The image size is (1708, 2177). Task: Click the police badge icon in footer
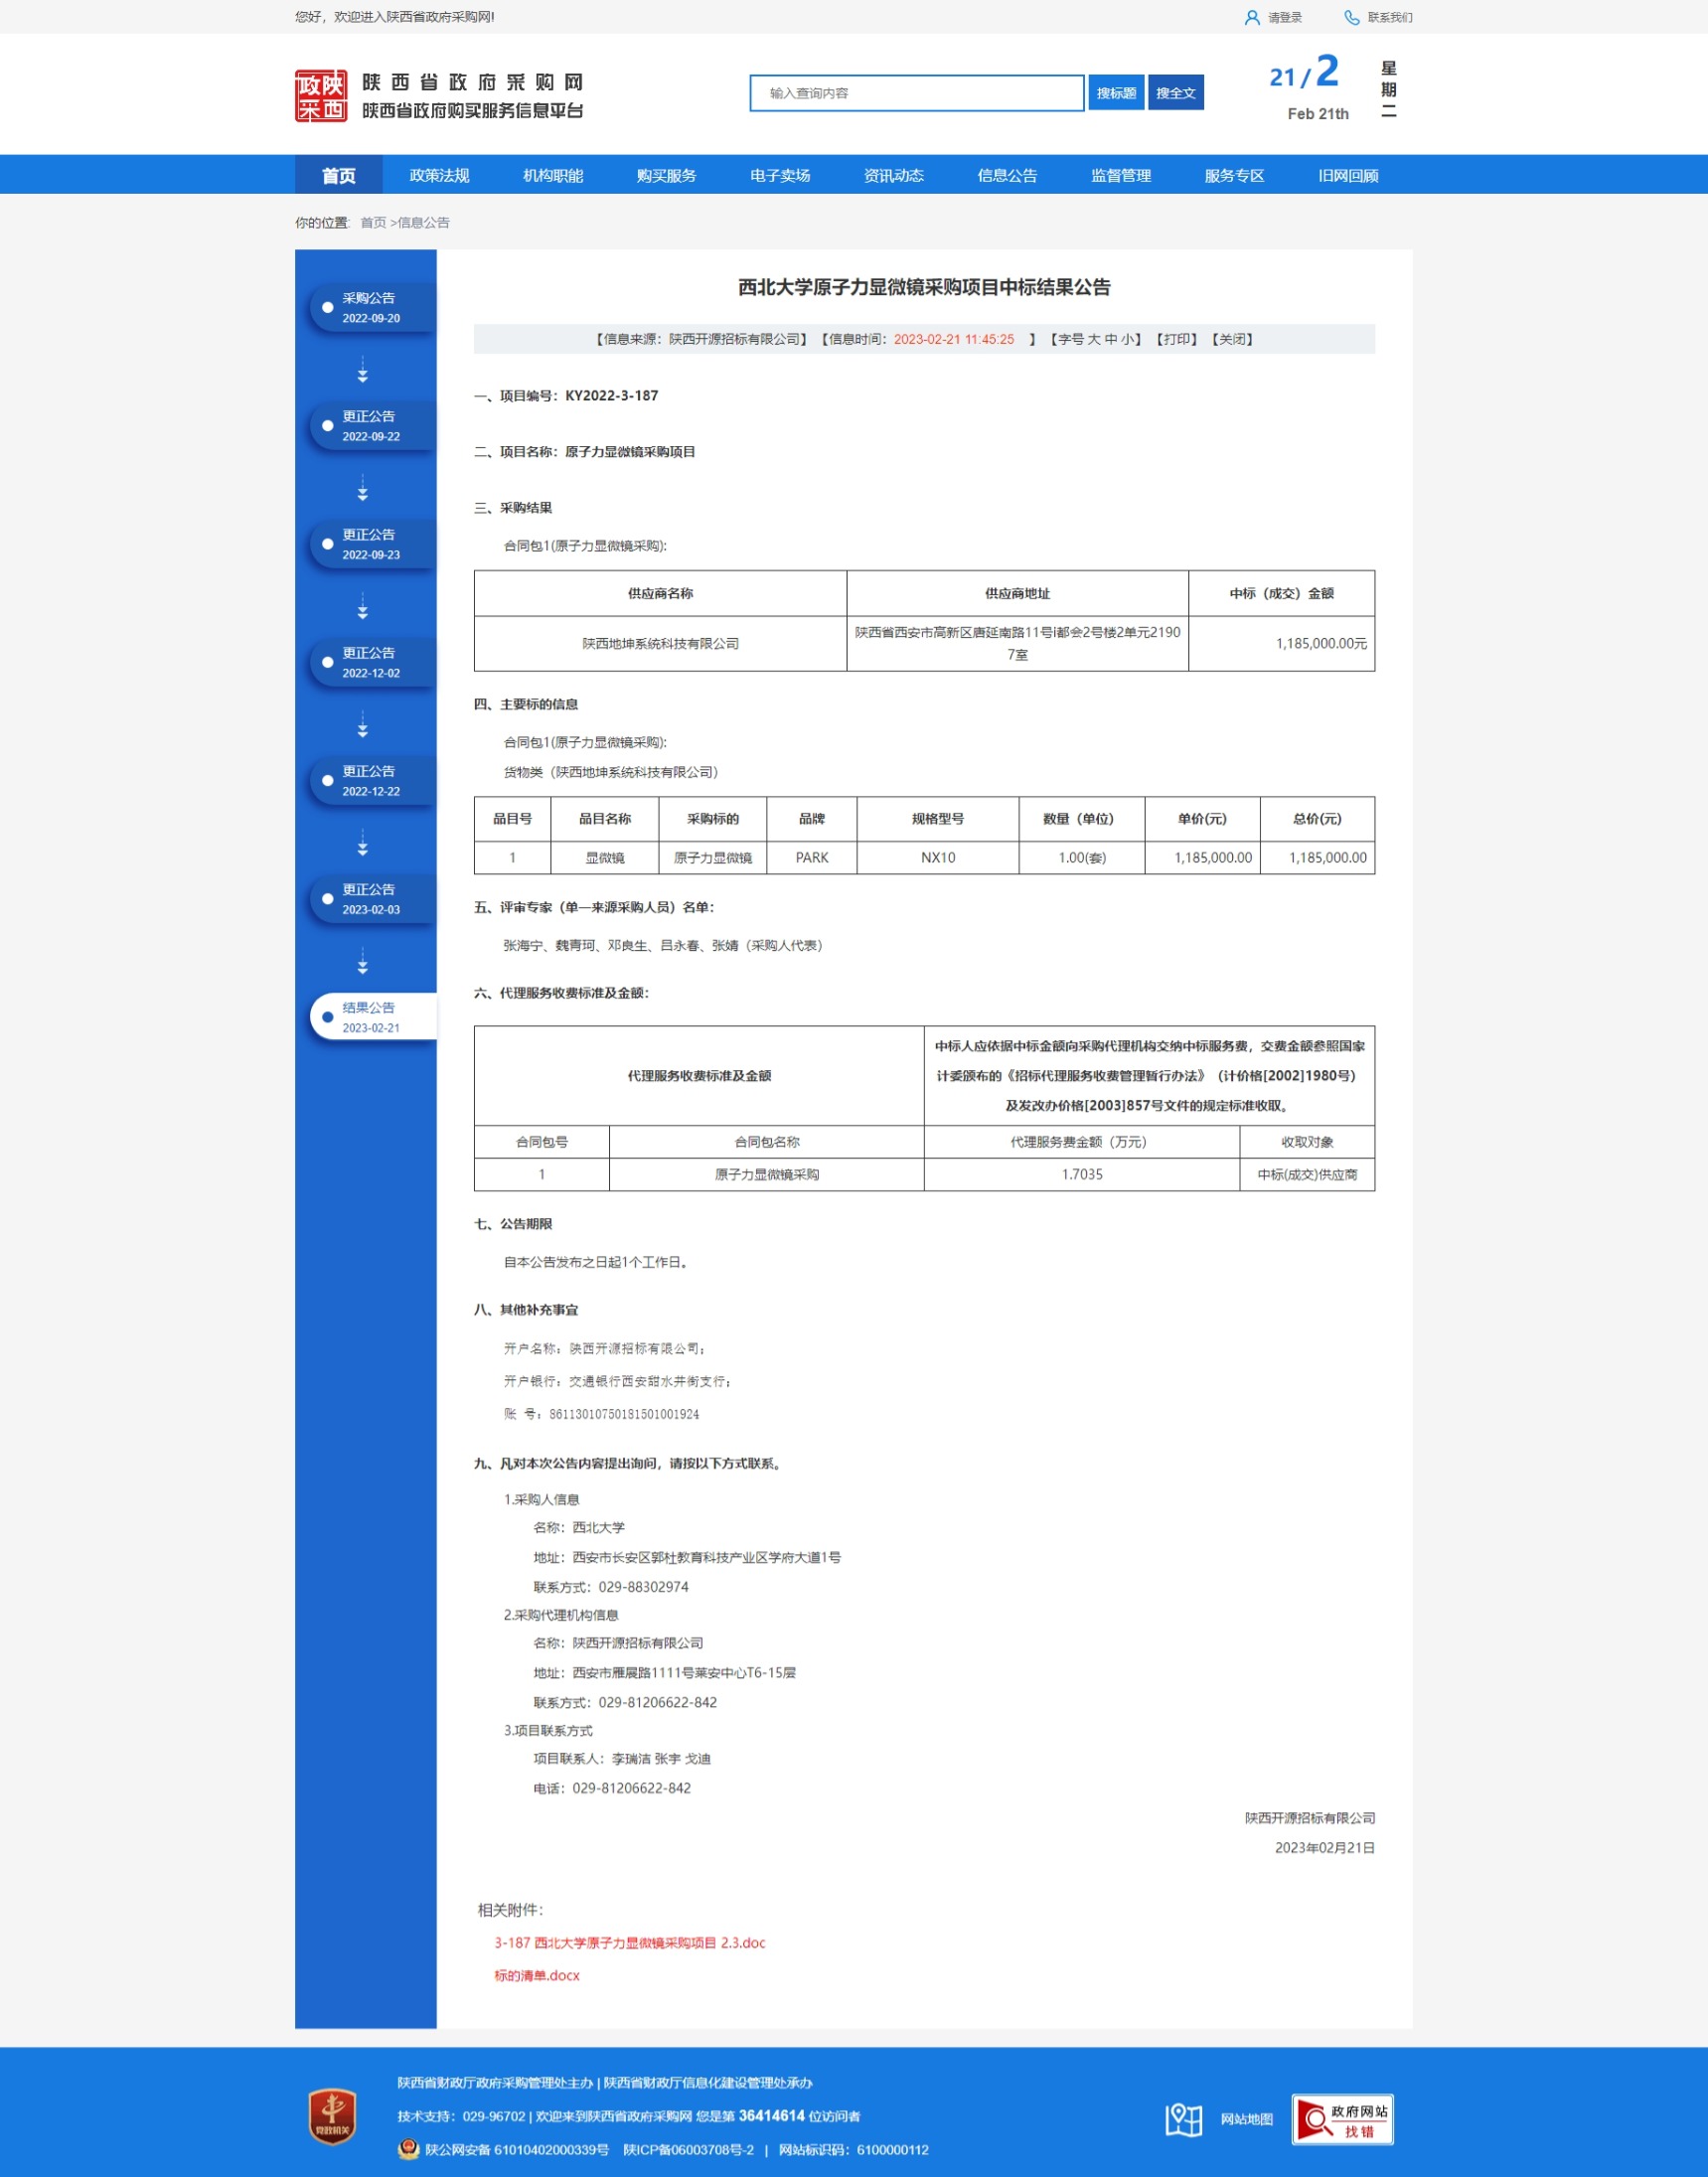[x=408, y=2149]
